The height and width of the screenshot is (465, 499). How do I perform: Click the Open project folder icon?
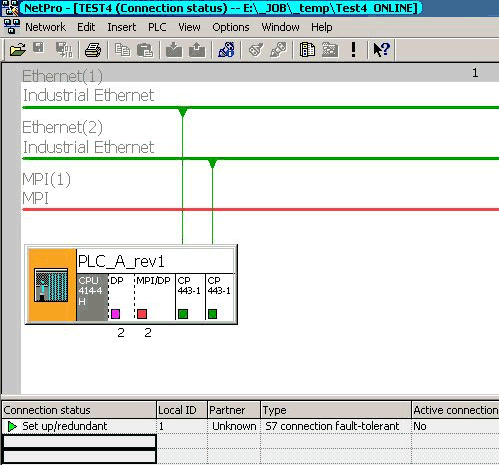click(x=18, y=50)
